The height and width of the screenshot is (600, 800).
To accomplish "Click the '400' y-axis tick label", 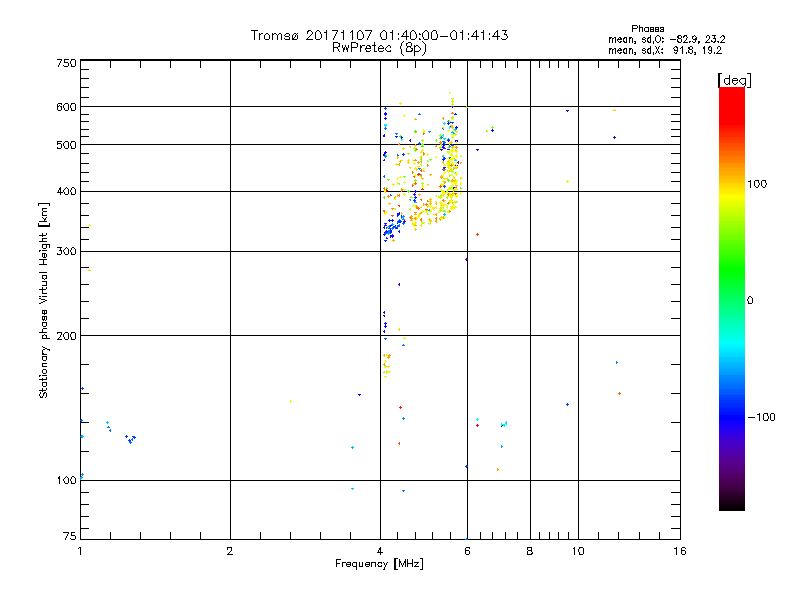I will click(66, 191).
